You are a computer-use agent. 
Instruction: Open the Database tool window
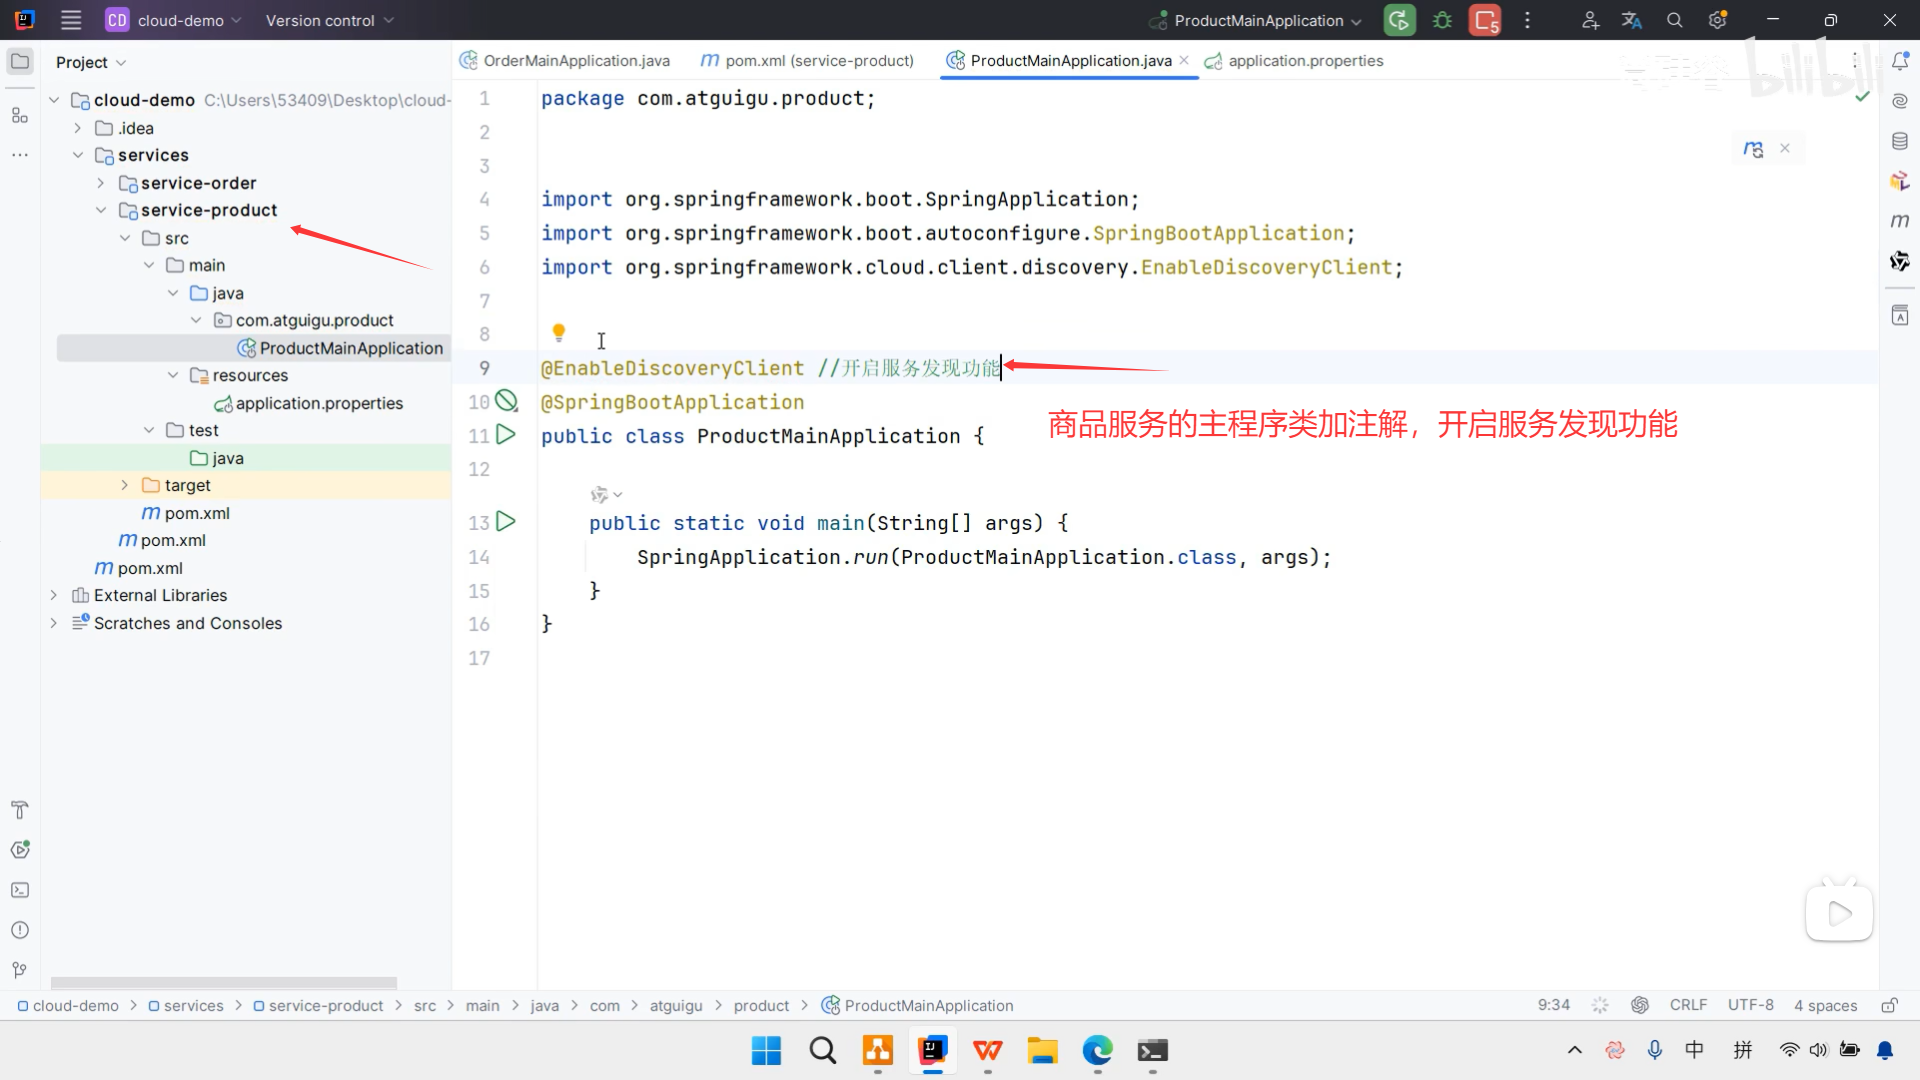[1900, 141]
